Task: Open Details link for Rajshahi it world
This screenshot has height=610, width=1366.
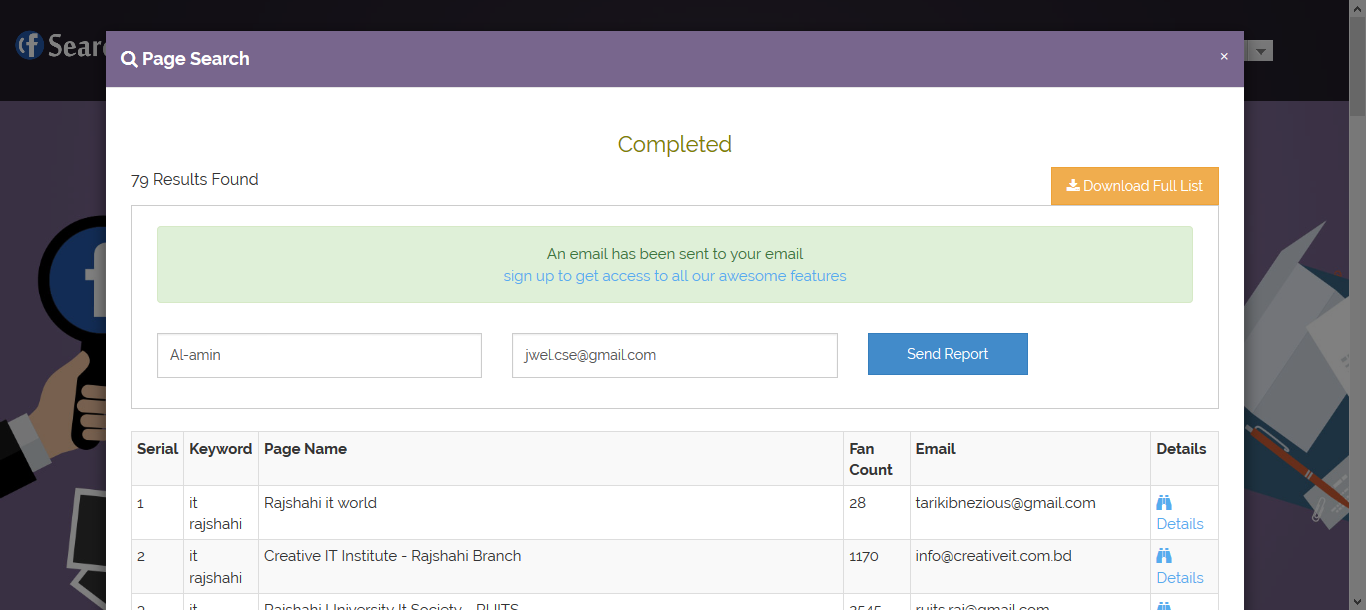Action: coord(1180,524)
